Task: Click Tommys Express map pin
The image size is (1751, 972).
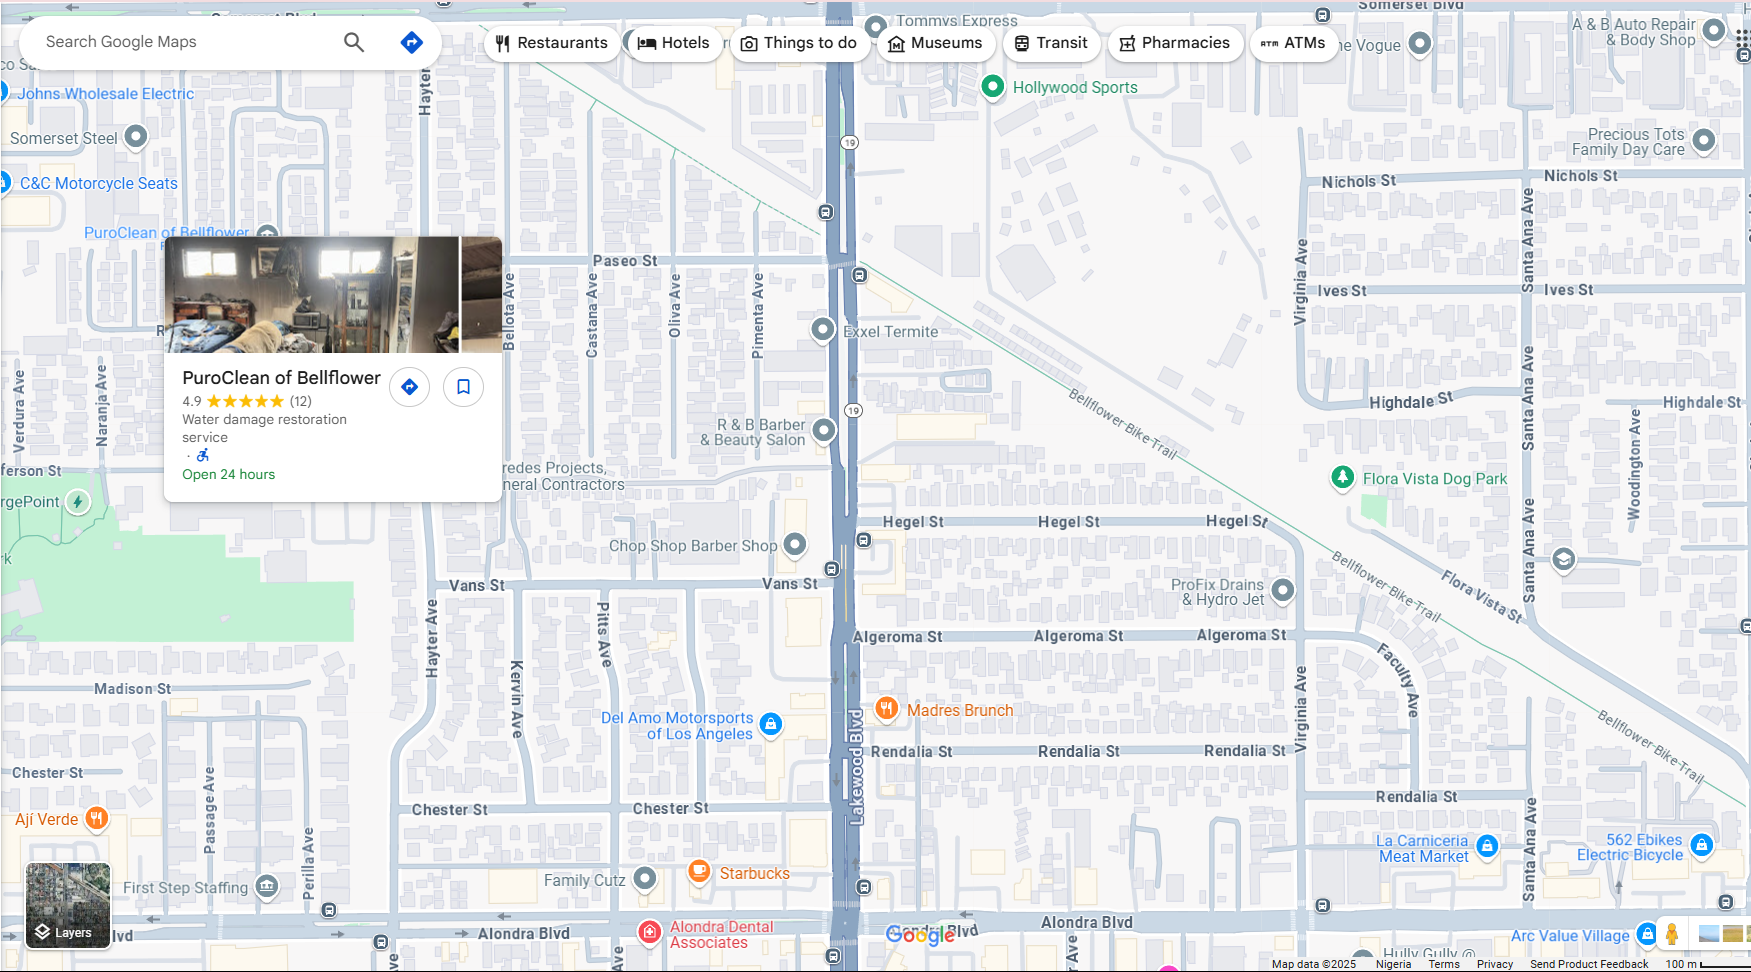Action: click(876, 25)
